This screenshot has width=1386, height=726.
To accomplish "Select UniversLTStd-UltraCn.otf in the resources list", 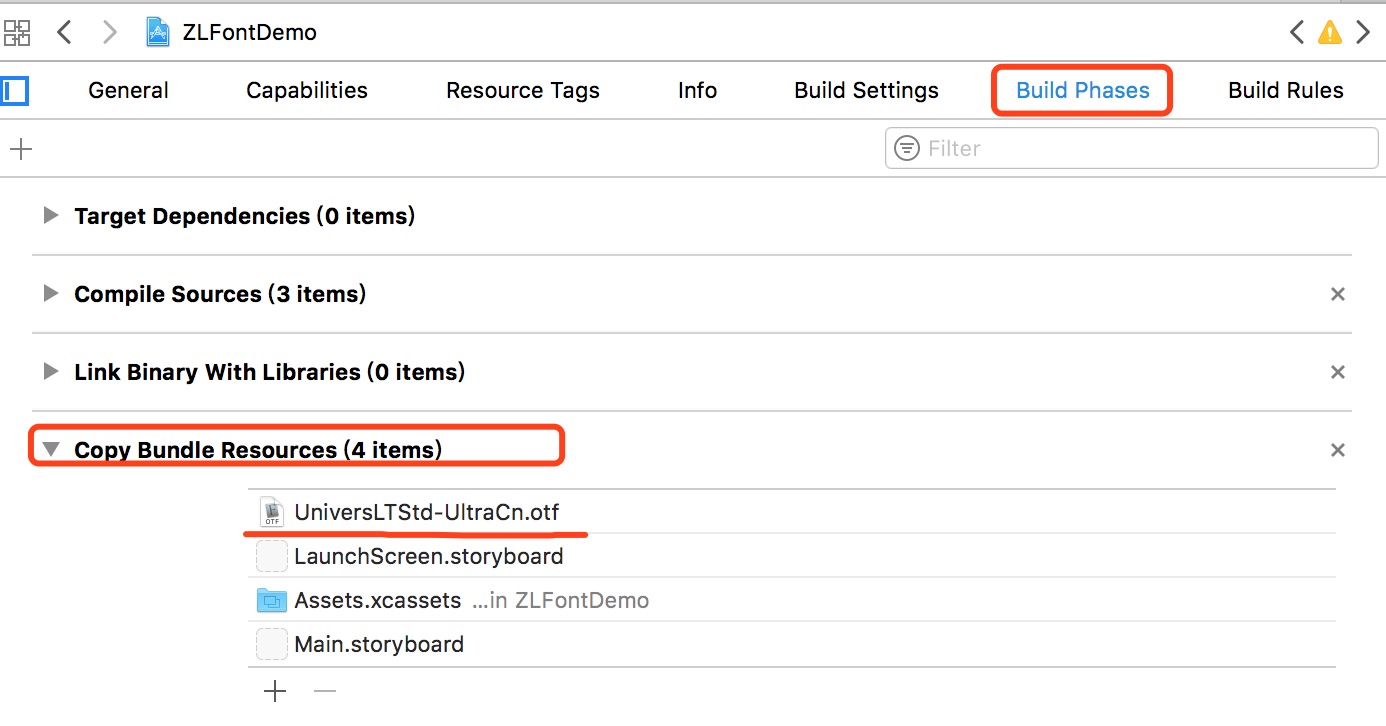I will 426,513.
